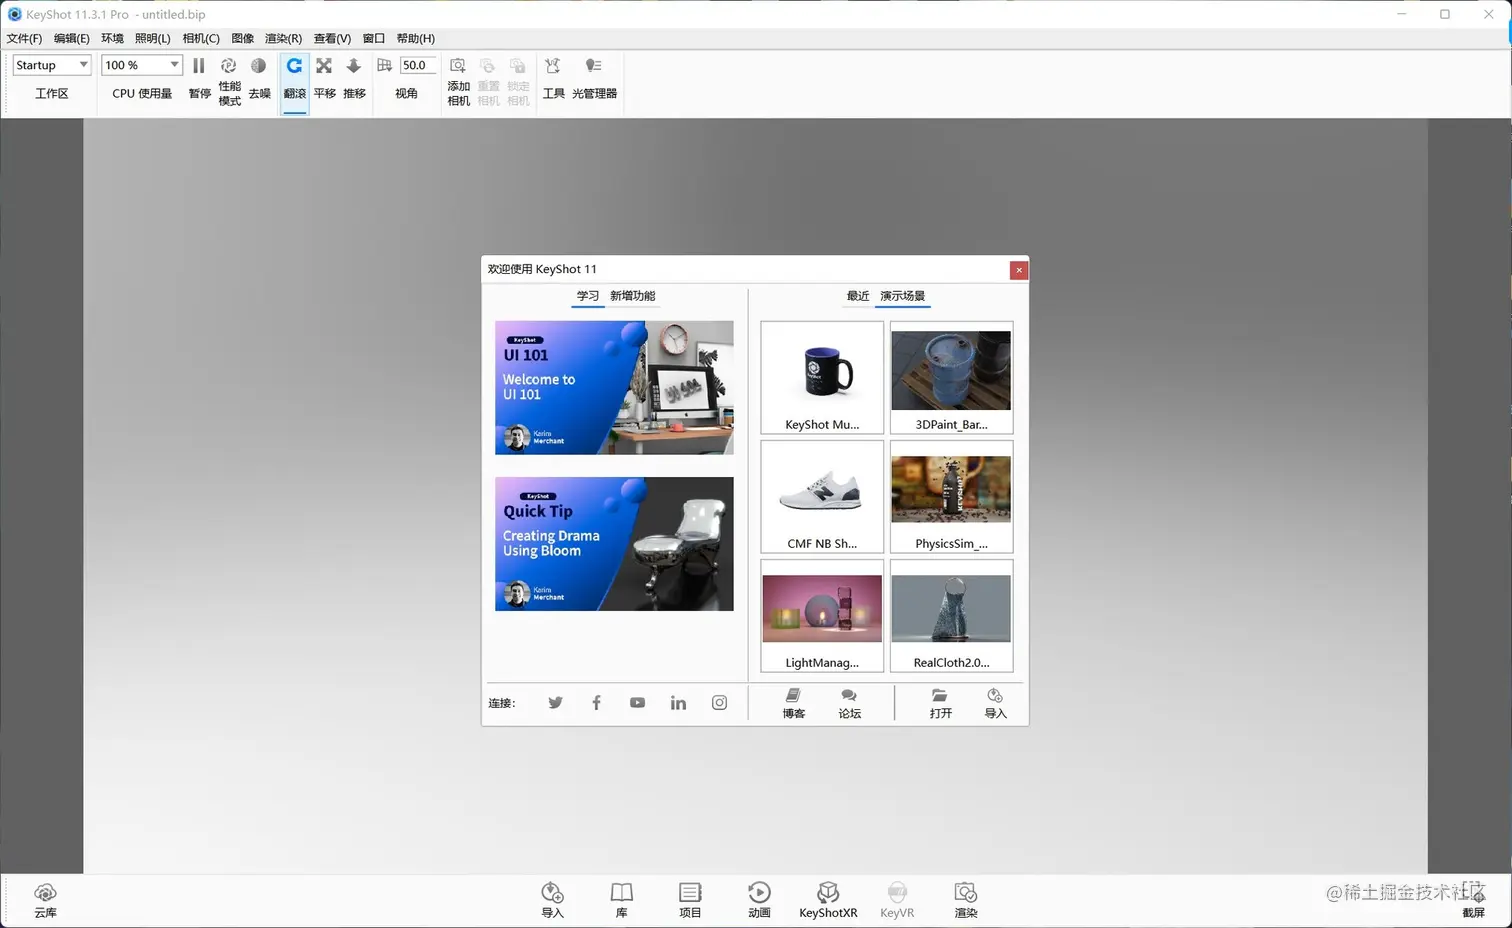Toggle the 去噪 denoise button
1512x928 pixels.
coord(259,78)
